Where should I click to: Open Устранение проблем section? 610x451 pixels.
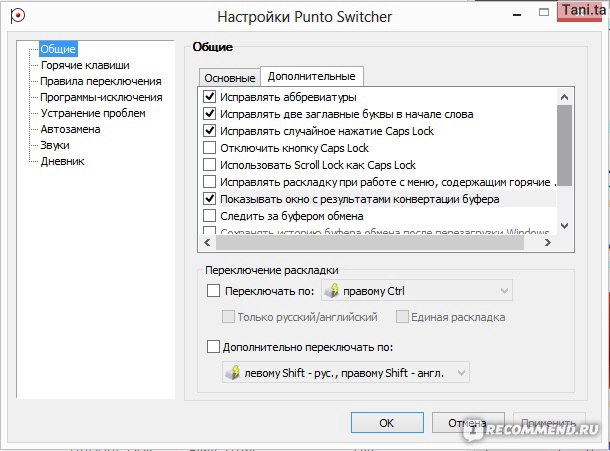coord(93,113)
